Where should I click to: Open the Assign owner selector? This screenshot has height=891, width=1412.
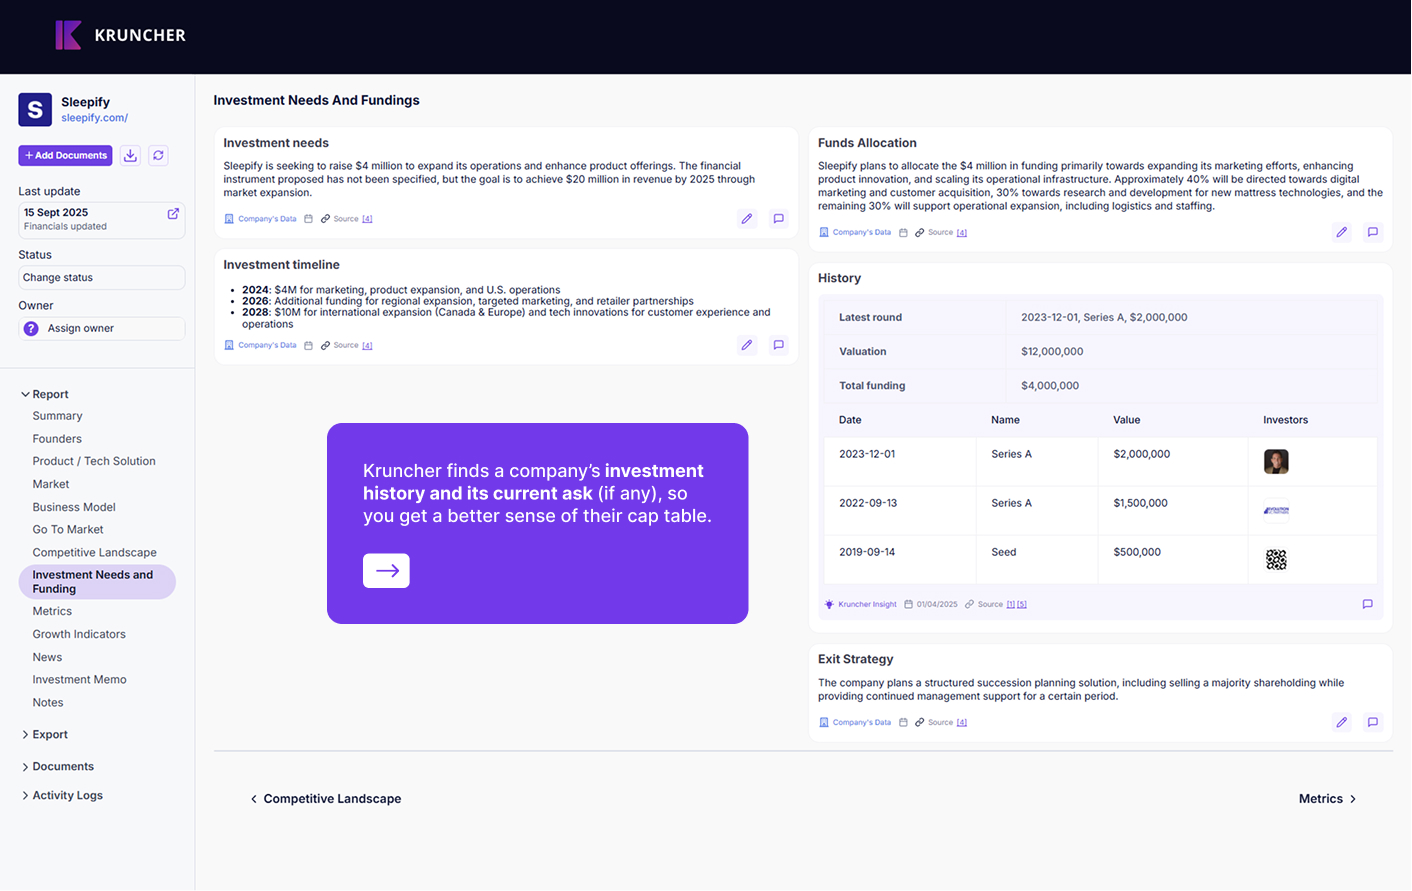101,328
